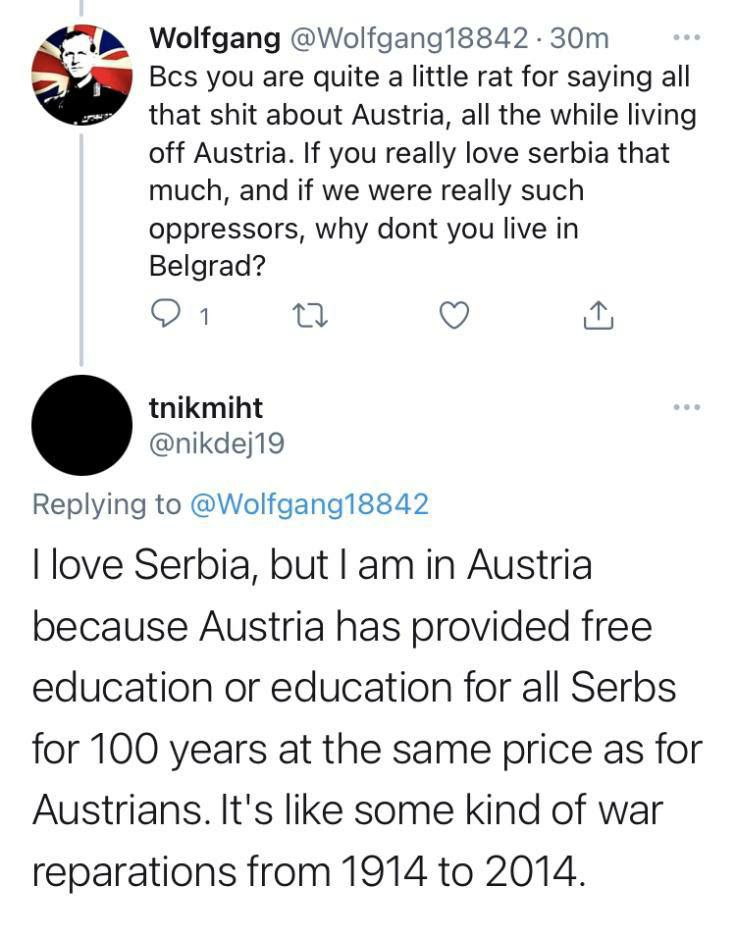Click the vertical thread line under Wolfgang's avatar
The image size is (736, 938).
point(82,240)
